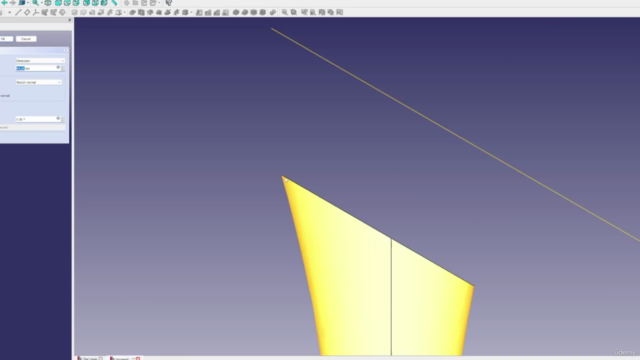640x360 pixels.
Task: Switch to the first document tab
Action: pyautogui.click(x=89, y=358)
